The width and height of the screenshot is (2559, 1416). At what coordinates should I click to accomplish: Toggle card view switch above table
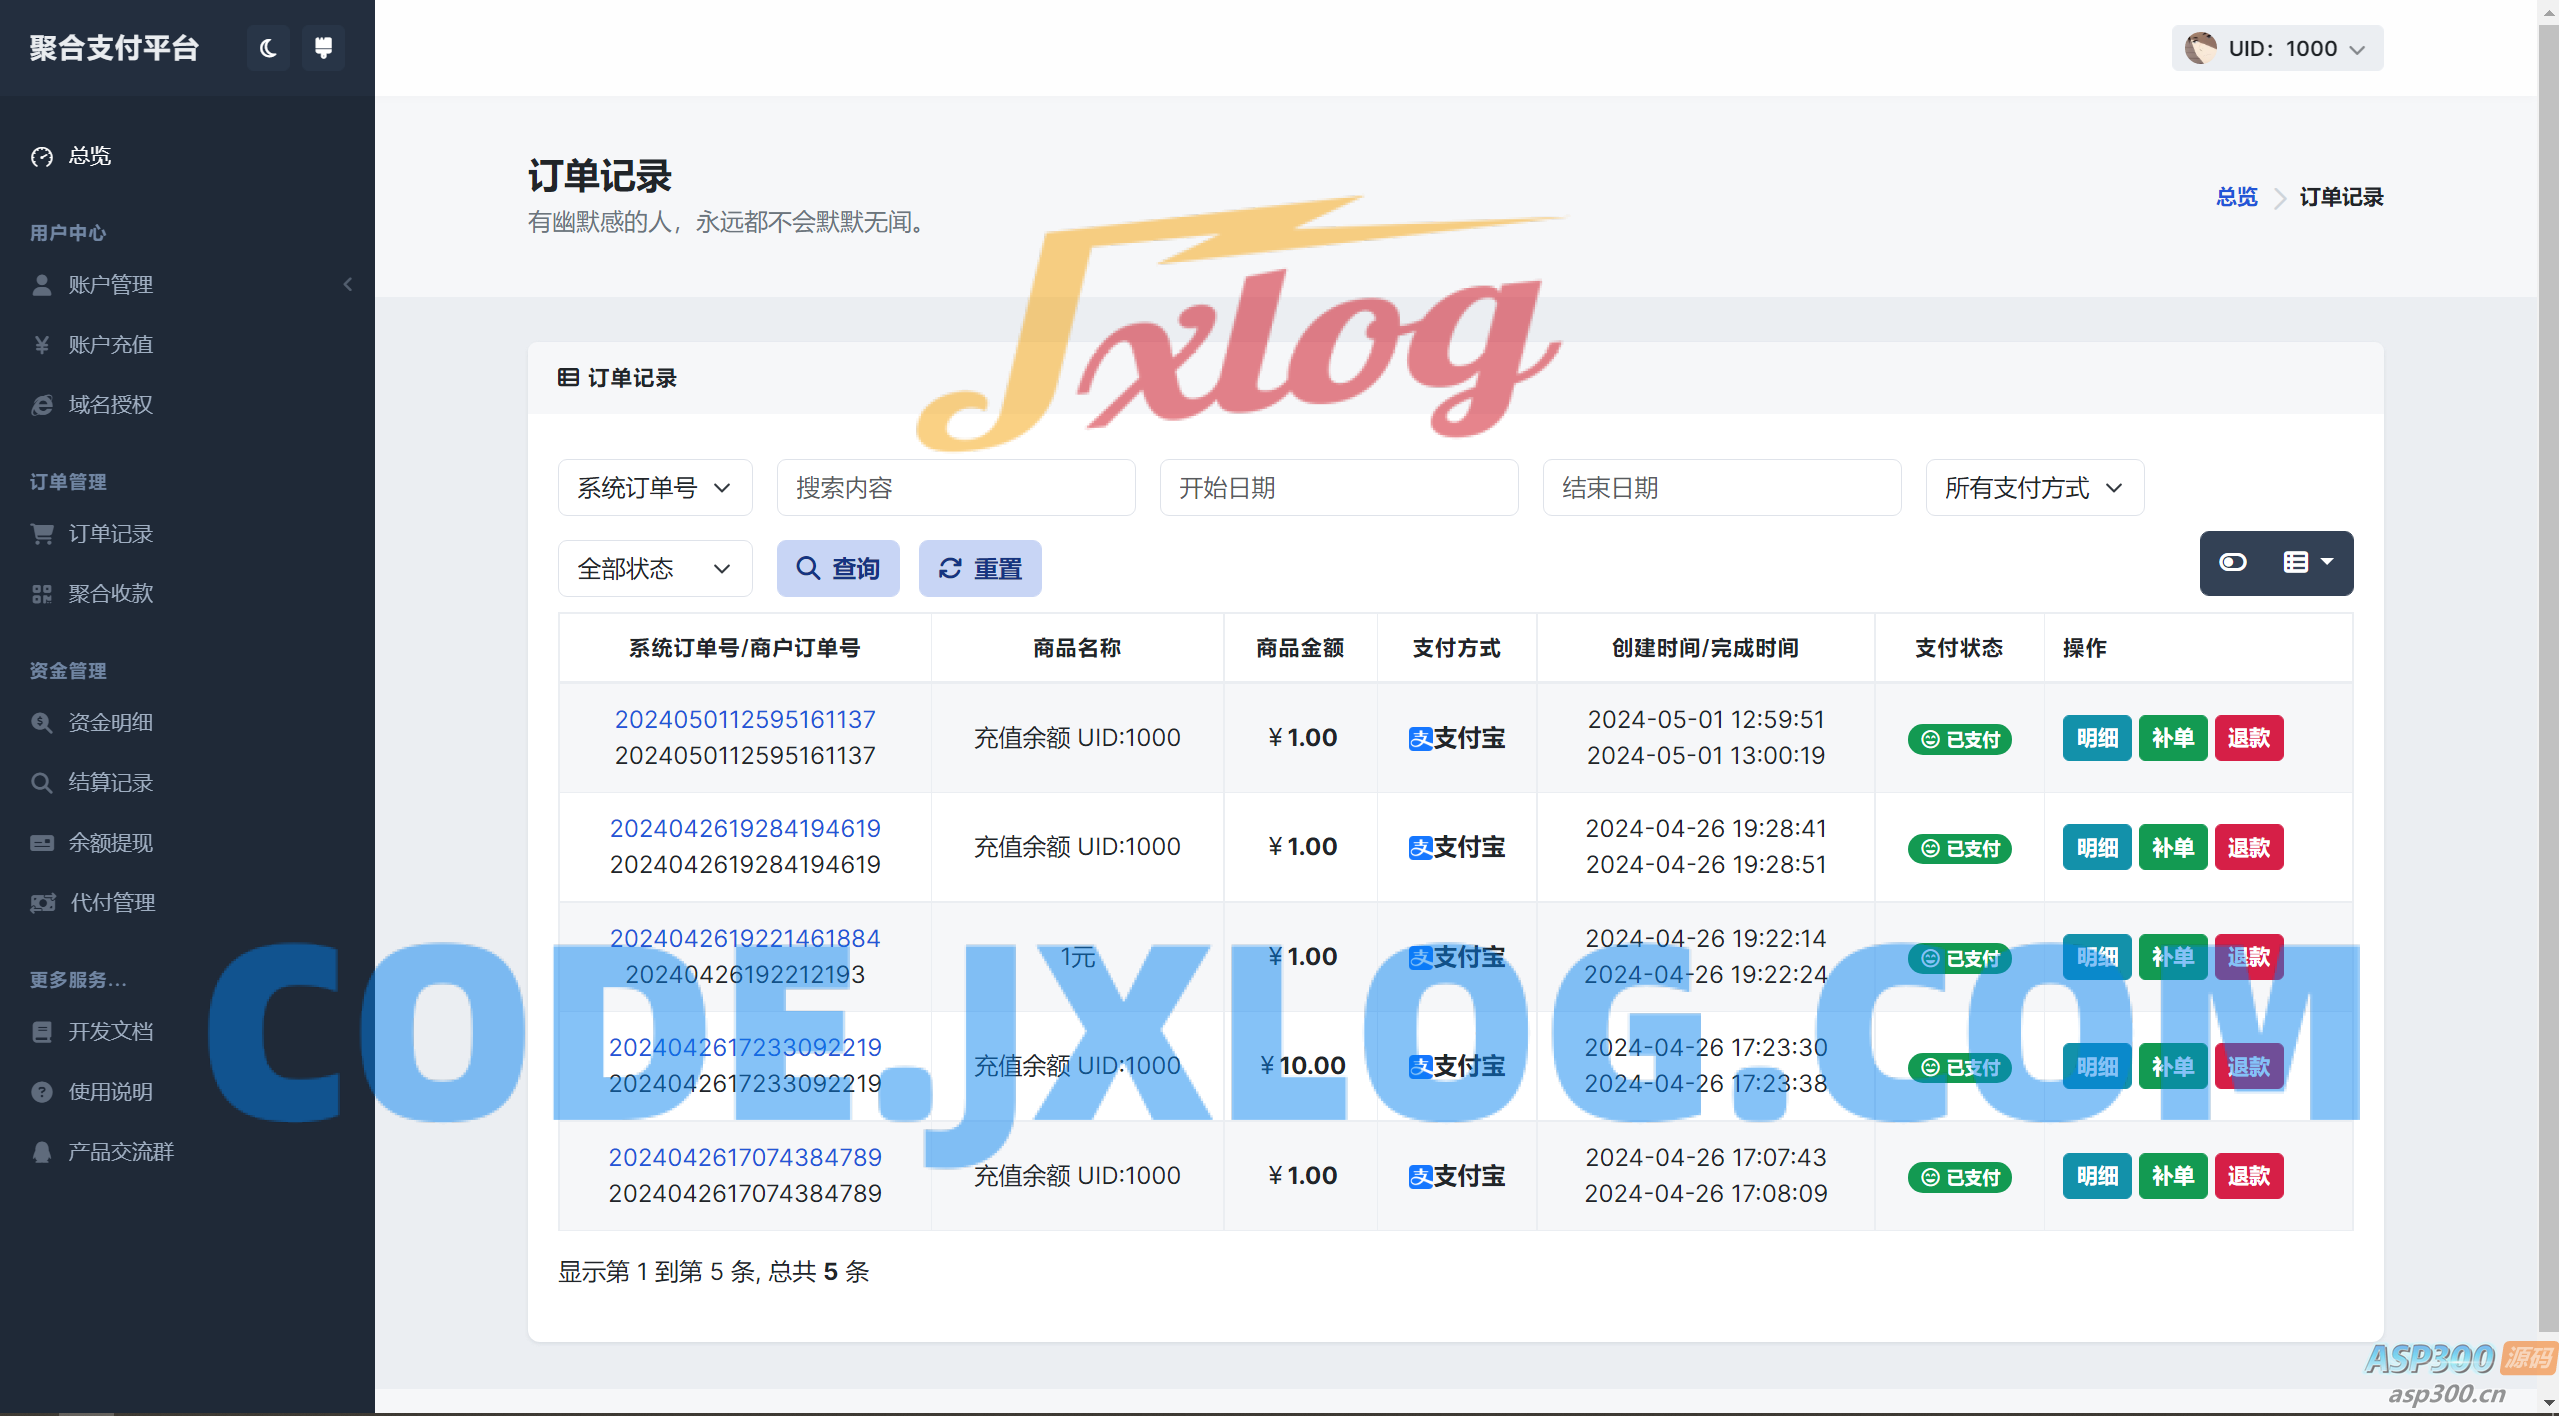2233,563
